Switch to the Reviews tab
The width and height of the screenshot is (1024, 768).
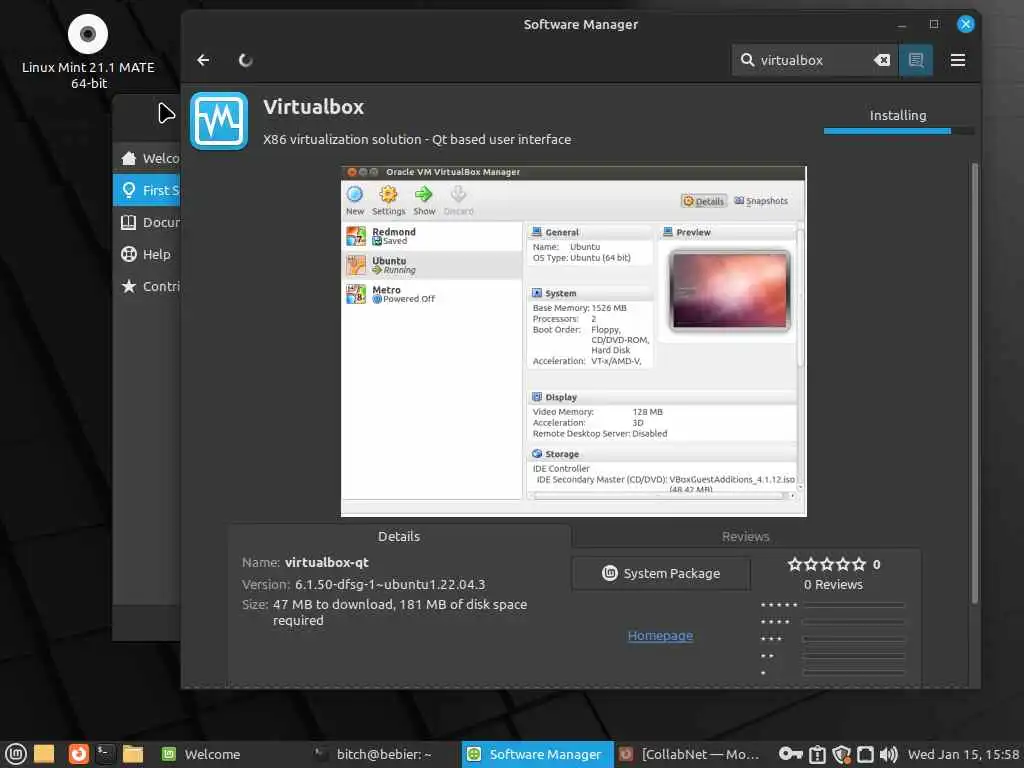[x=745, y=536]
